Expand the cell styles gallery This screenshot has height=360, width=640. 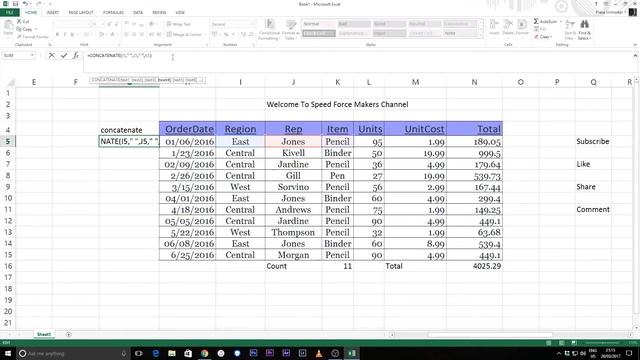(482, 37)
